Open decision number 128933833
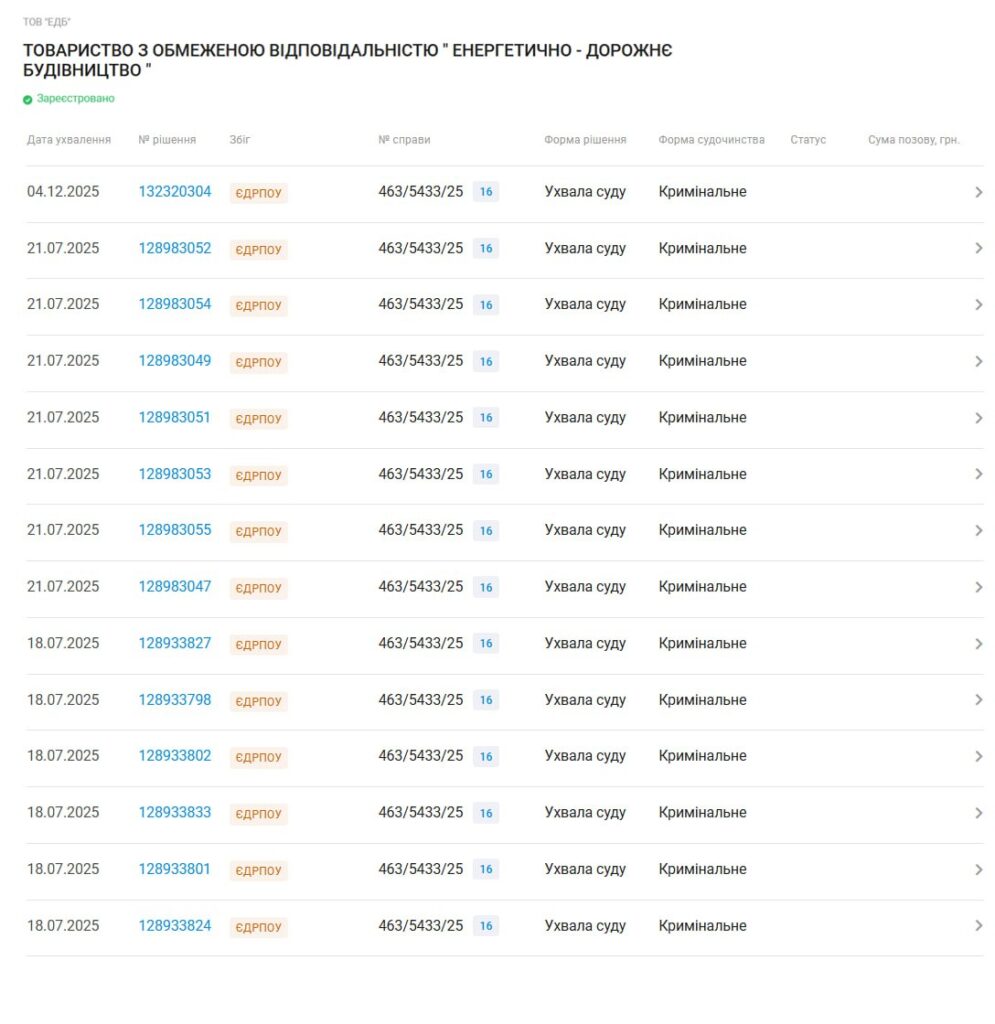Image resolution: width=995 pixels, height=1024 pixels. click(x=174, y=812)
